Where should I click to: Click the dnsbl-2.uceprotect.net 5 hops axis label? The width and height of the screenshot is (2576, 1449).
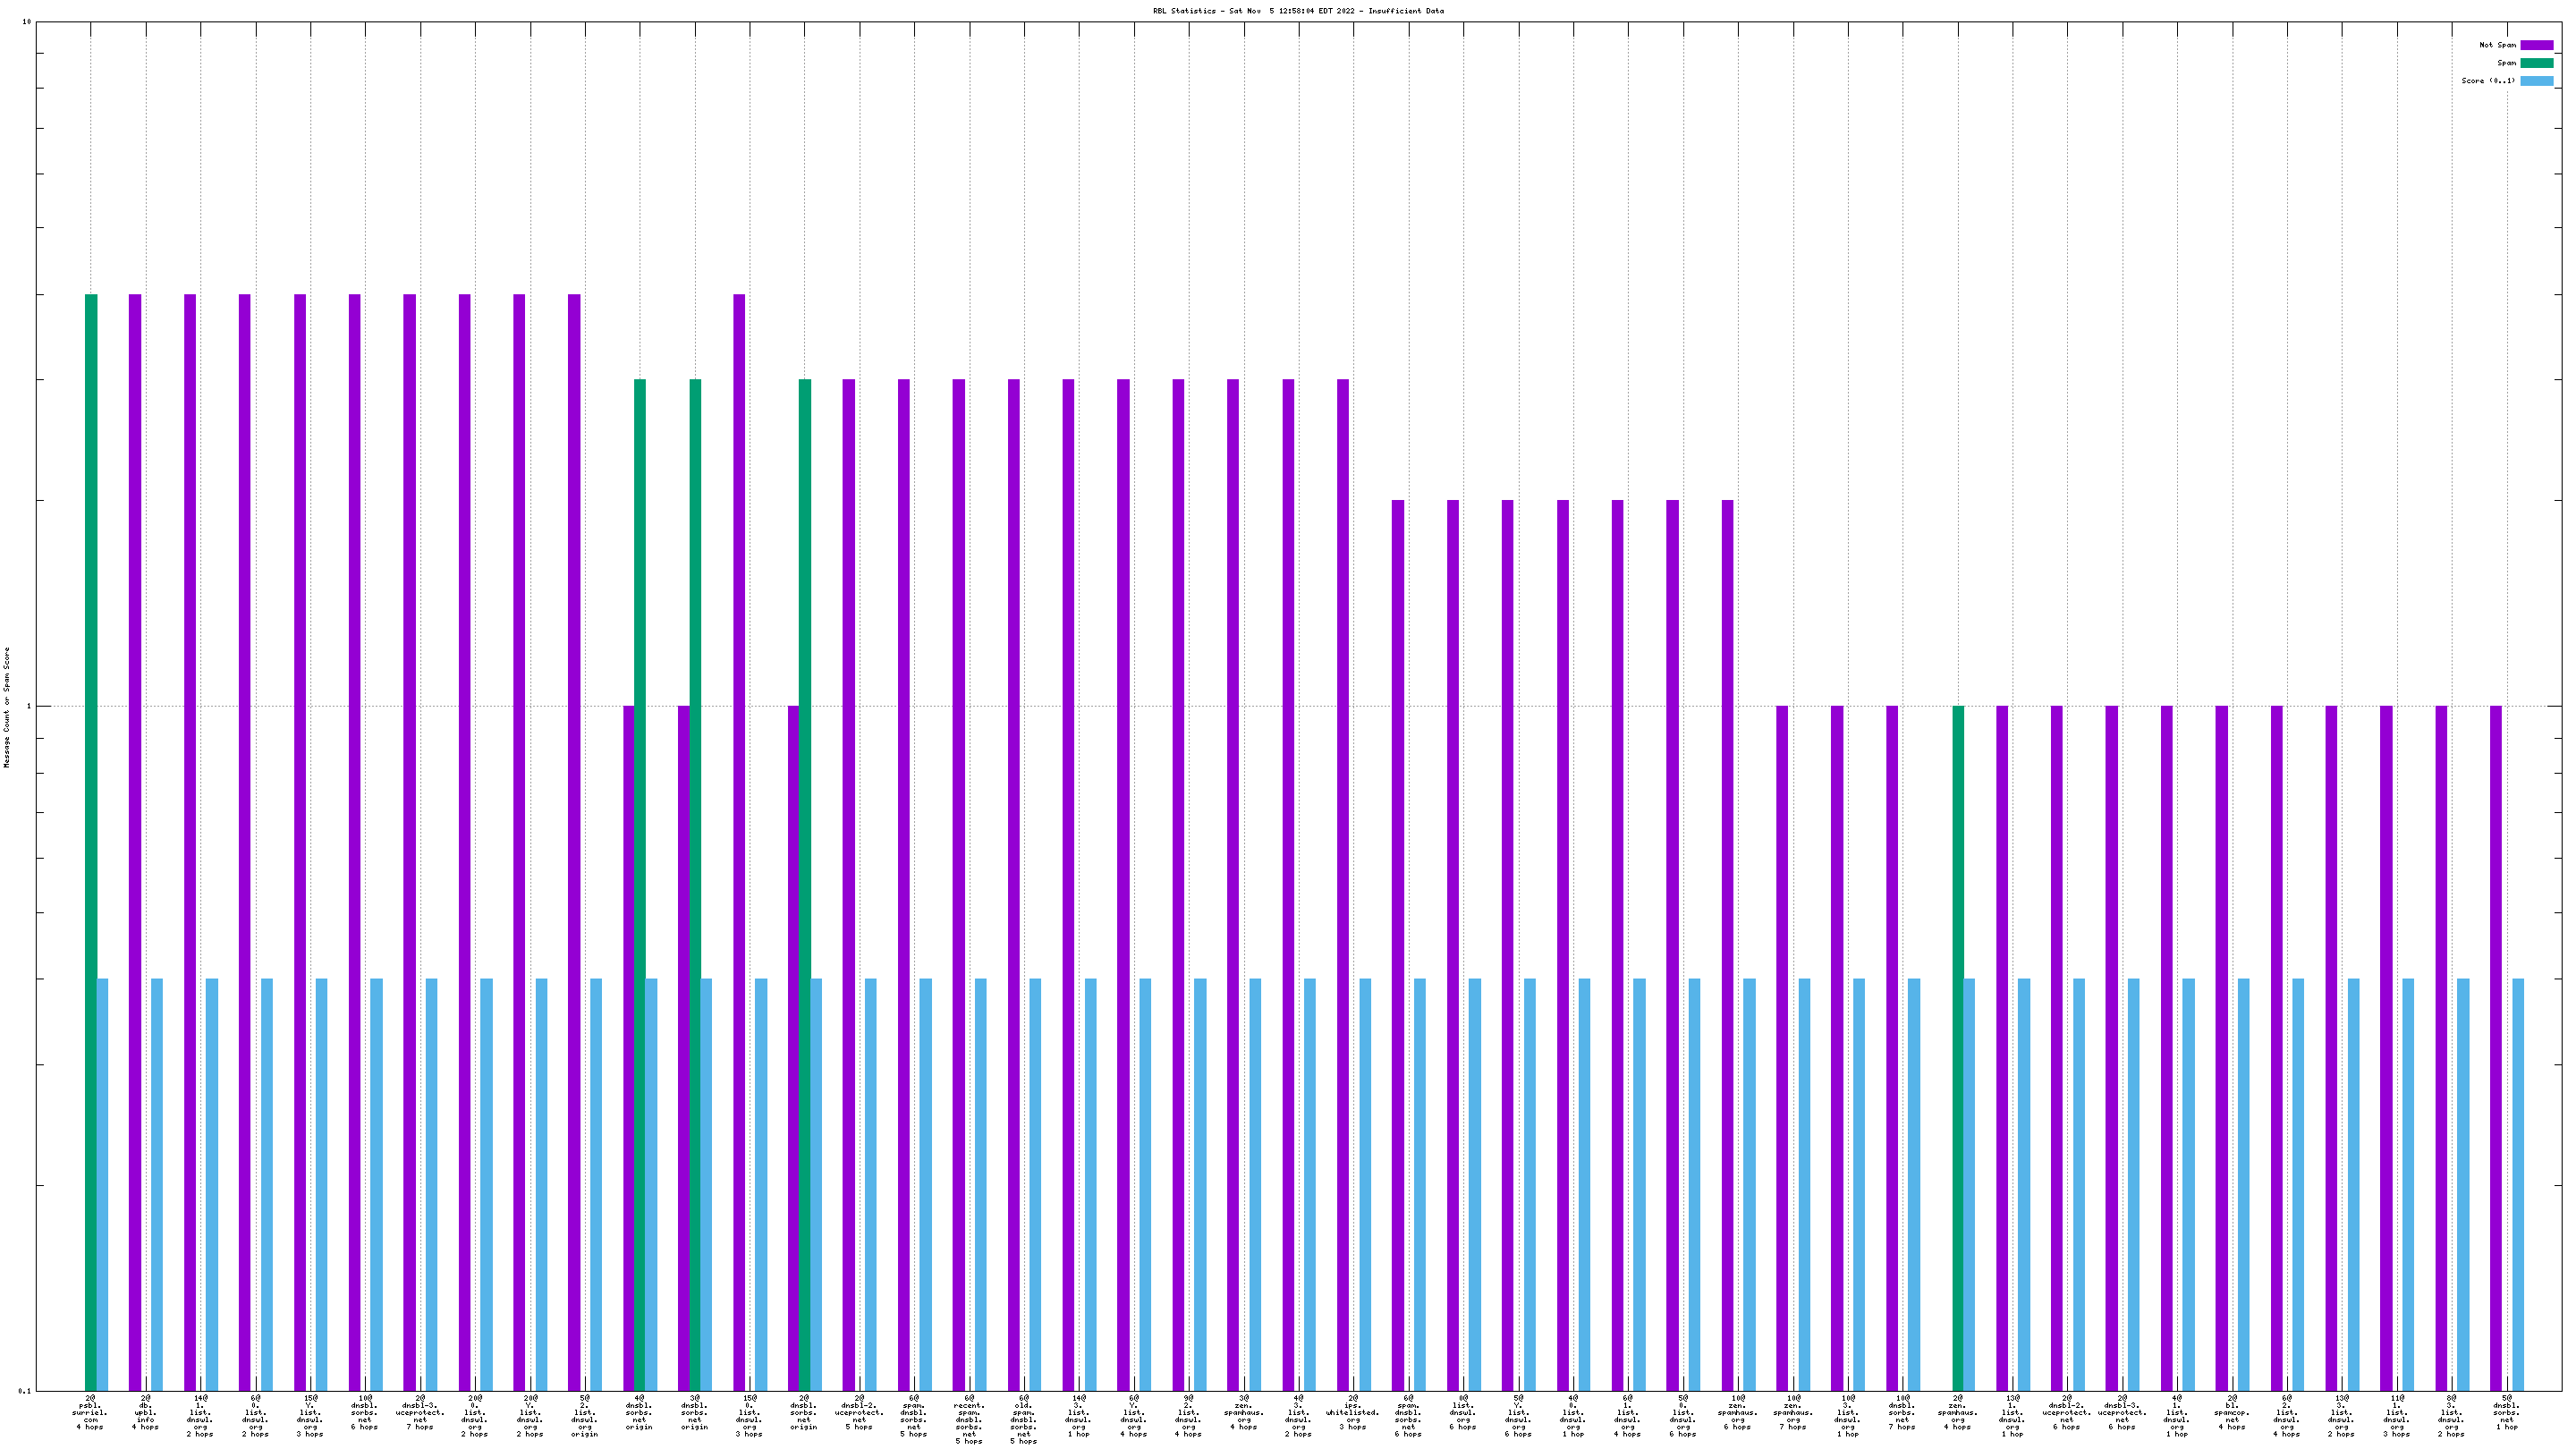[x=859, y=1412]
